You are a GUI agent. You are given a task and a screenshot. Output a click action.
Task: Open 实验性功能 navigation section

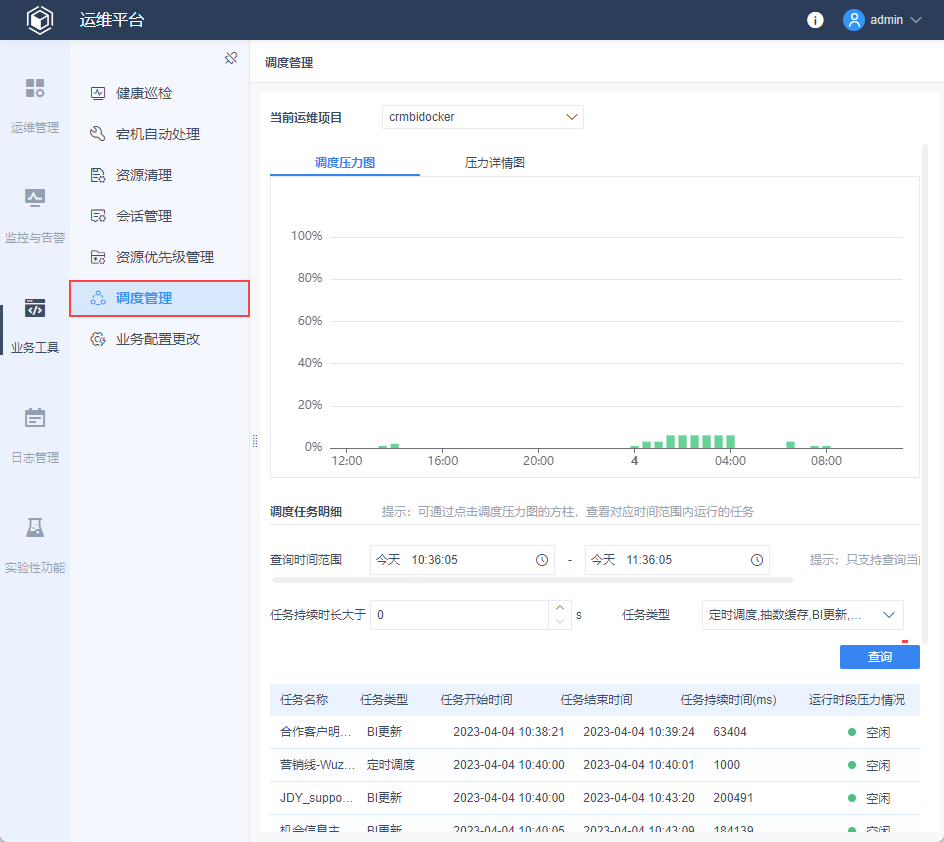tap(35, 545)
